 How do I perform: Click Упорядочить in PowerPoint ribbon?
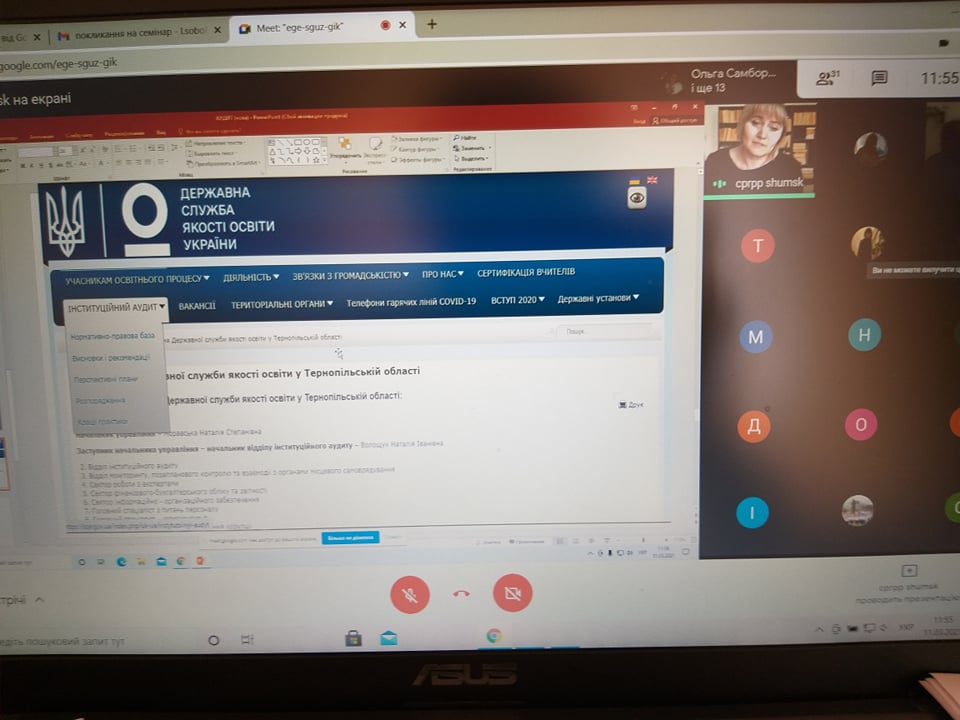coord(345,148)
